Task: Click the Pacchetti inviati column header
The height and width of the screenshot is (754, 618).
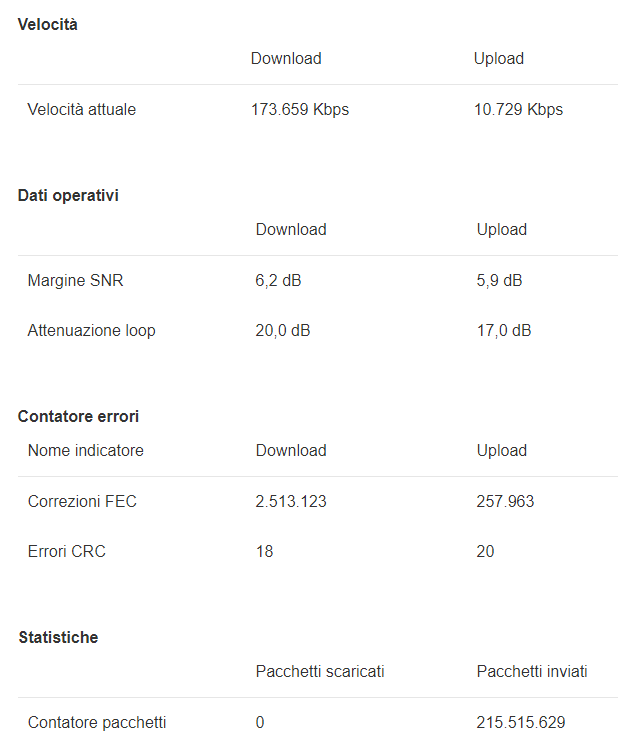Action: [532, 672]
